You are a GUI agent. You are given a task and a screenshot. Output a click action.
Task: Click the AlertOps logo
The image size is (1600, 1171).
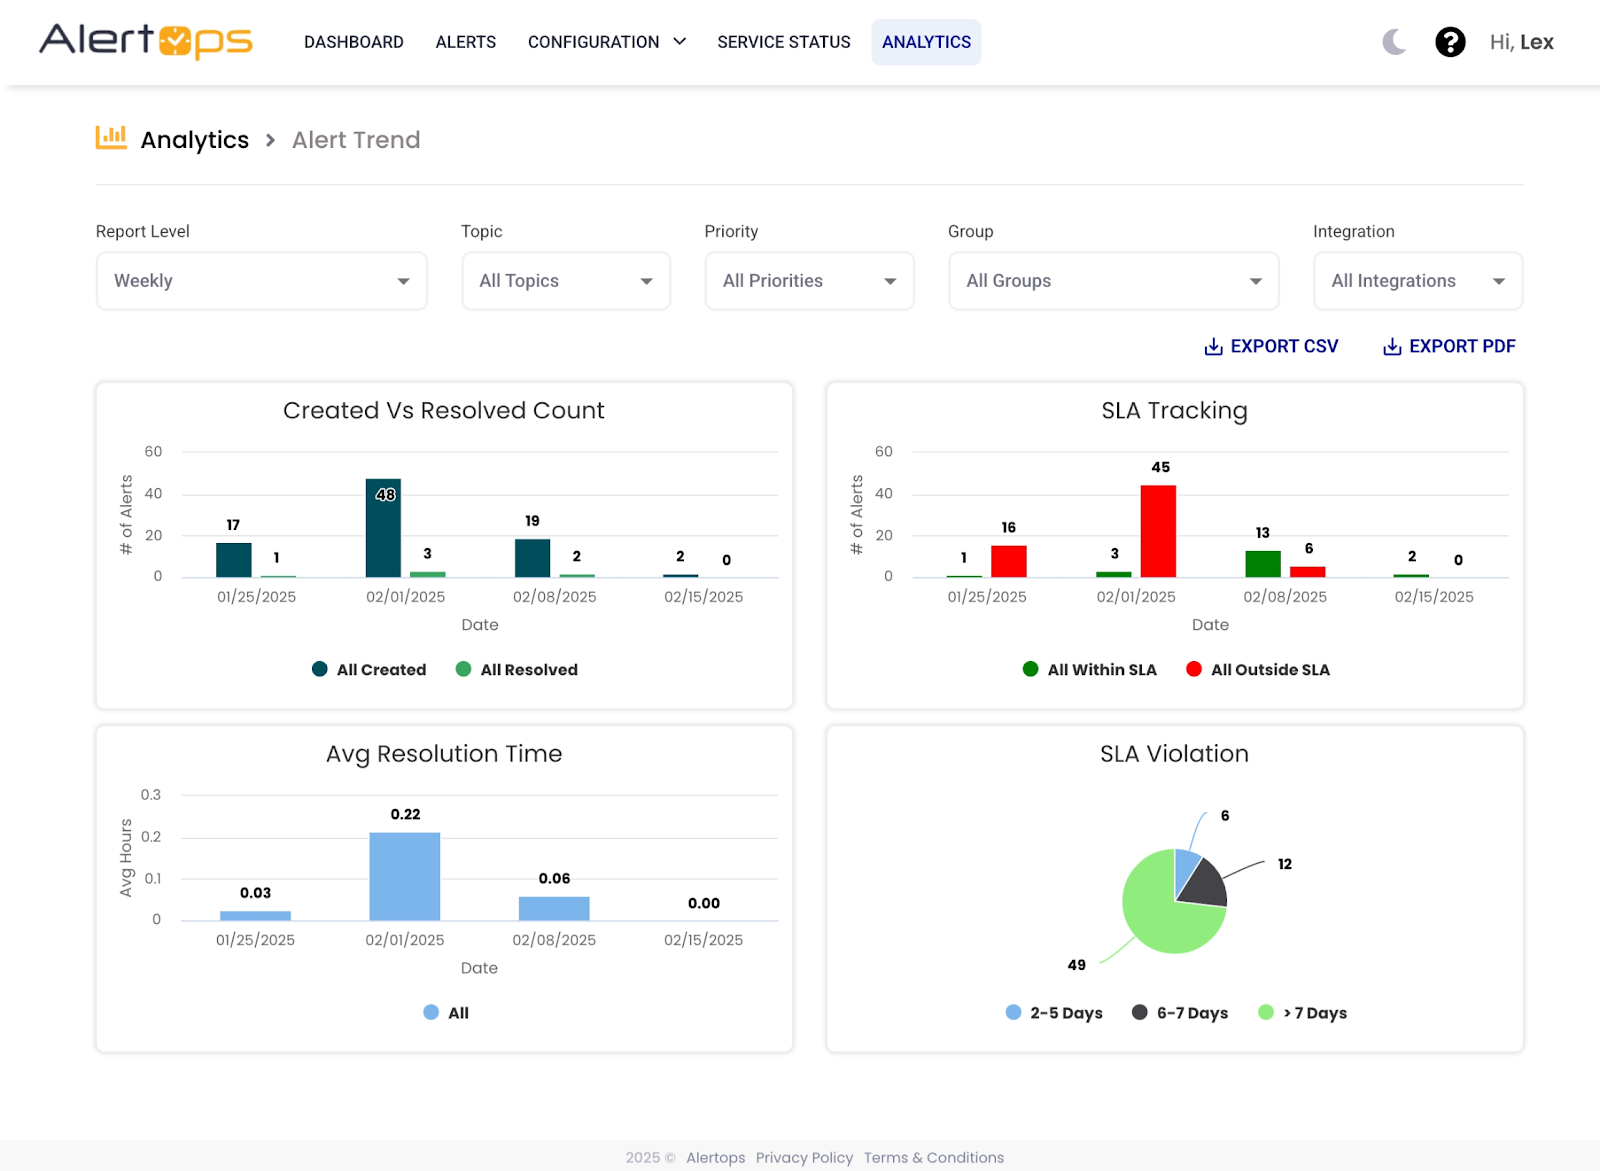(x=146, y=41)
